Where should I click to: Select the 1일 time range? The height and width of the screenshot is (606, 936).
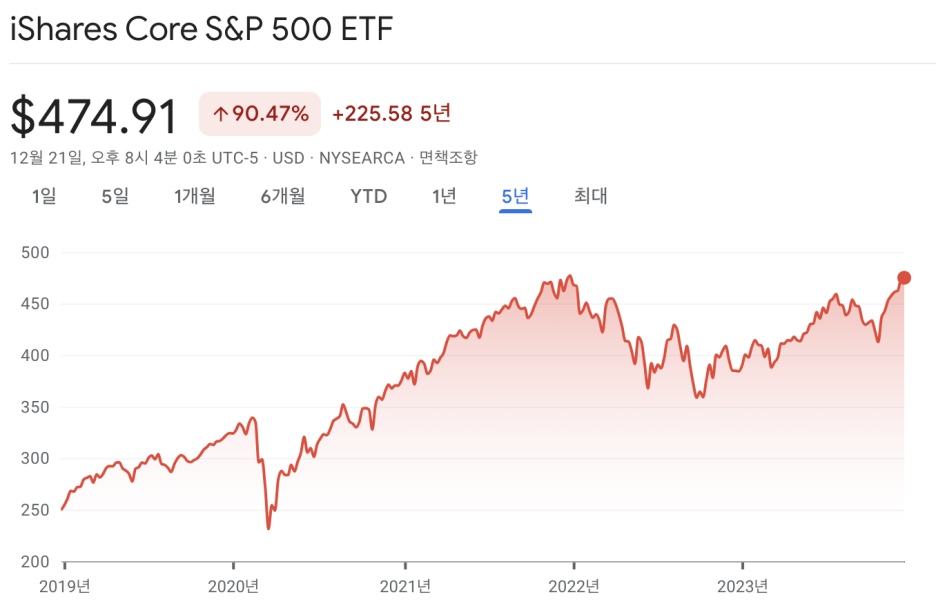point(42,196)
